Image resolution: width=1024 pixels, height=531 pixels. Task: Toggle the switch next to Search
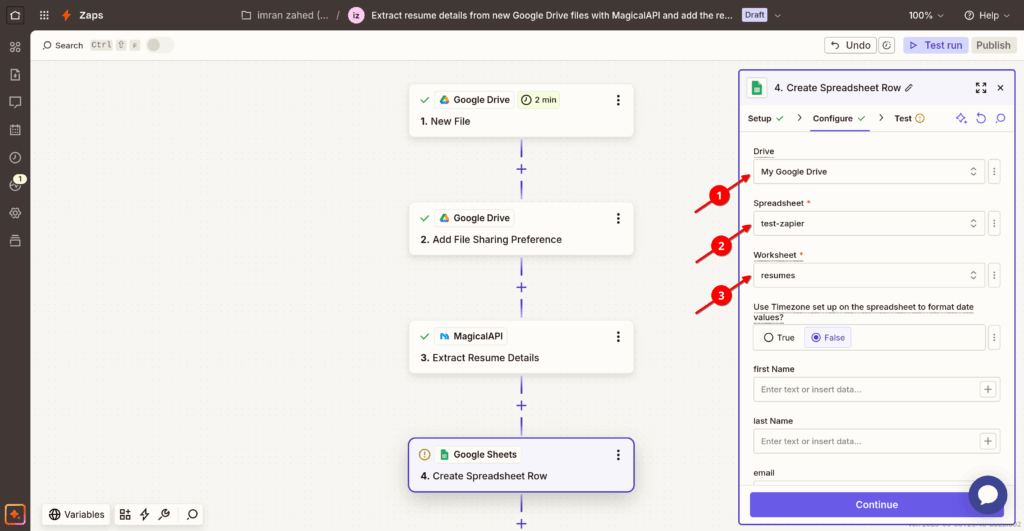point(159,45)
